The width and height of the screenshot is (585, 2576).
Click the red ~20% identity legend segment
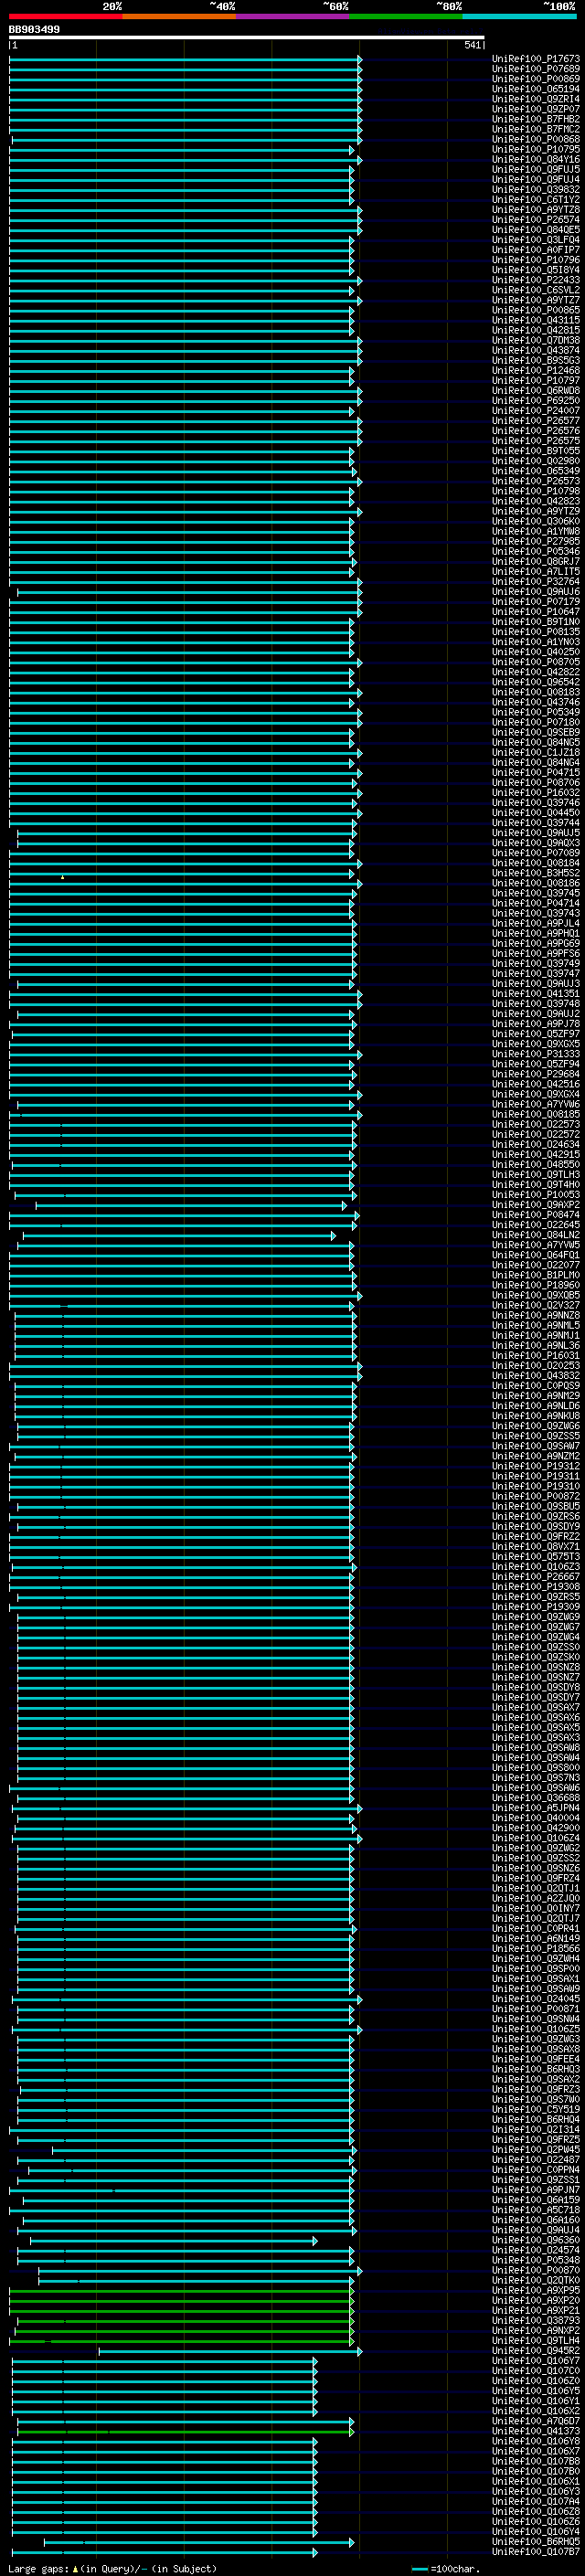66,16
